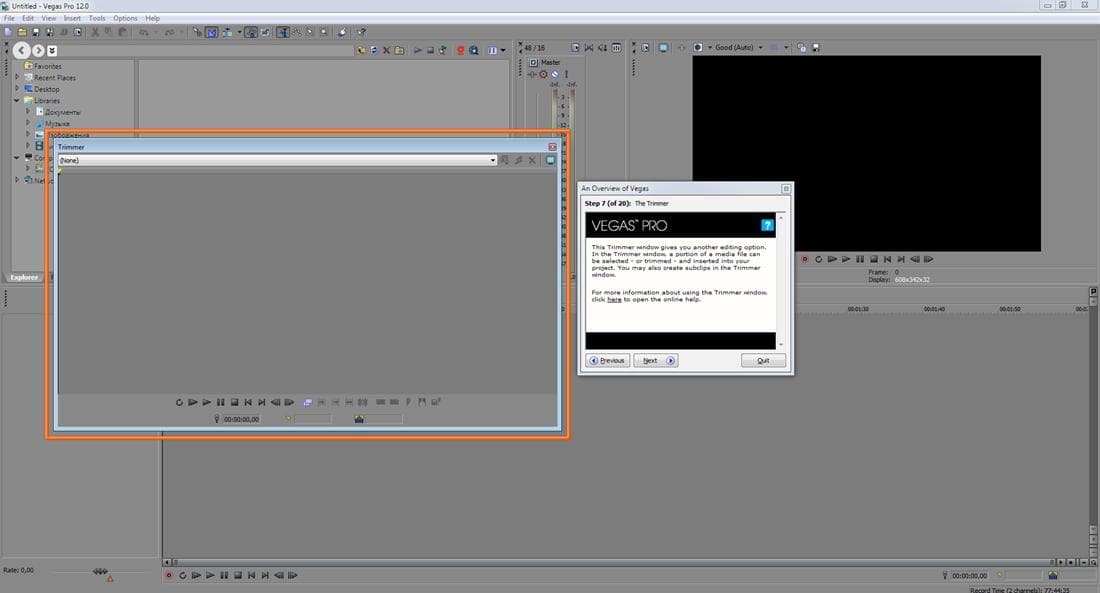Viewport: 1100px width, 593px height.
Task: Pause playback in the Trimmer
Action: coord(220,402)
